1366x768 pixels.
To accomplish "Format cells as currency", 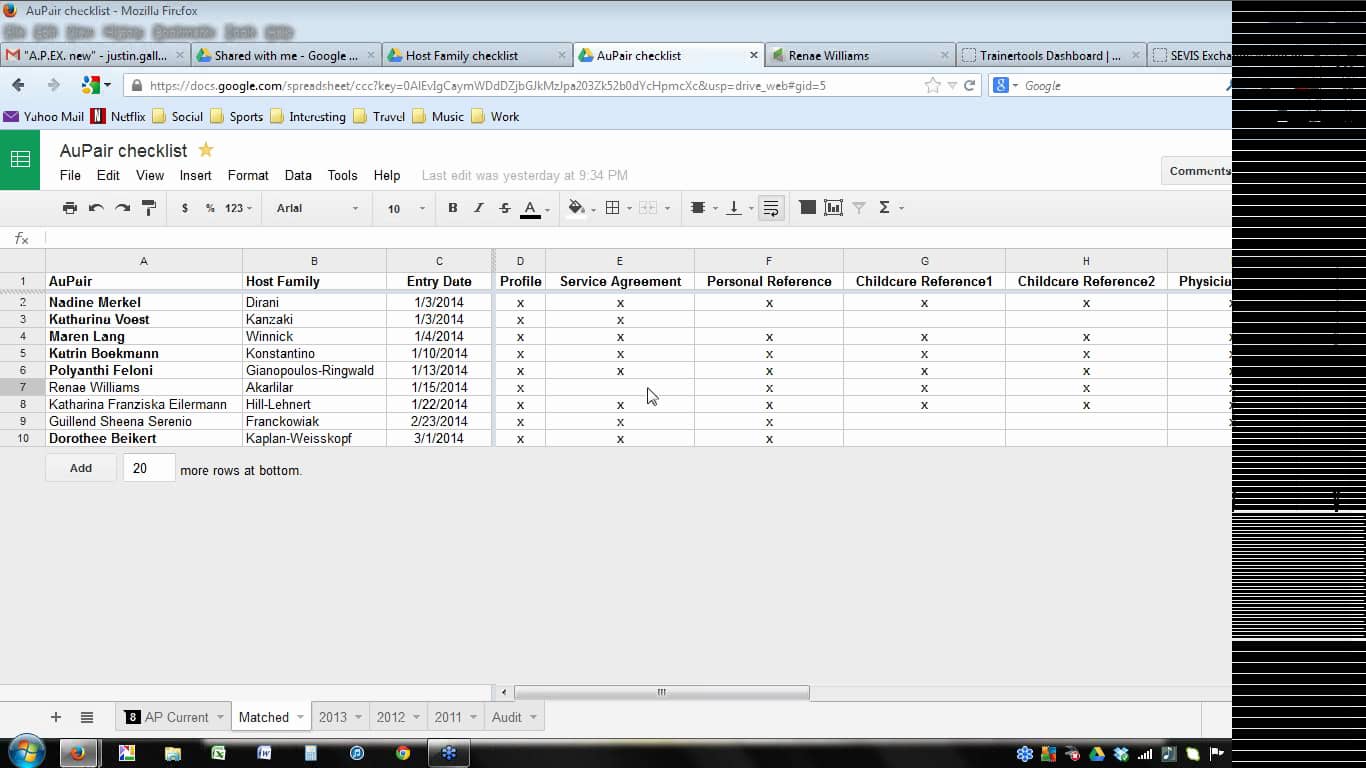I will tap(185, 208).
